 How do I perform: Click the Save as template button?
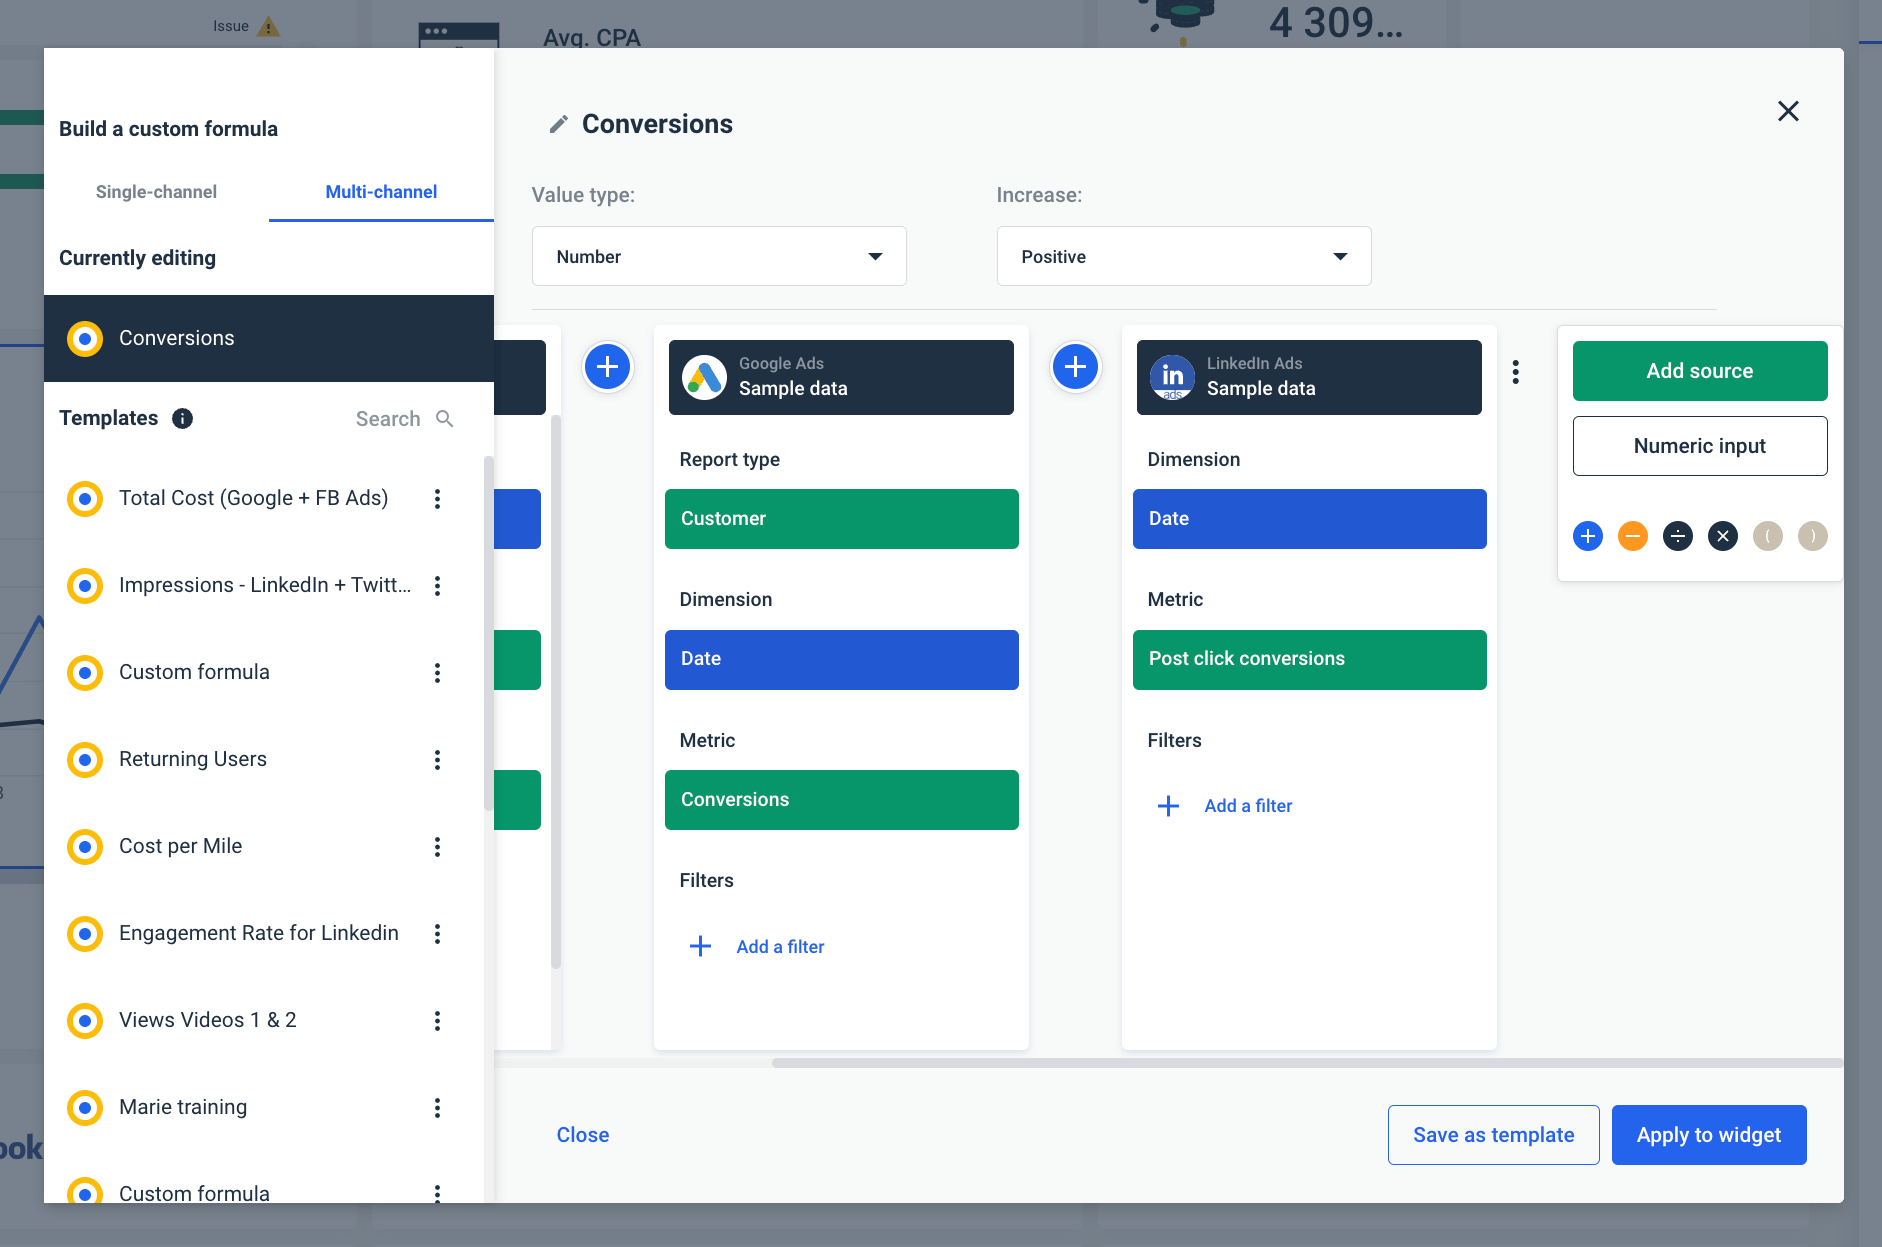click(x=1493, y=1134)
